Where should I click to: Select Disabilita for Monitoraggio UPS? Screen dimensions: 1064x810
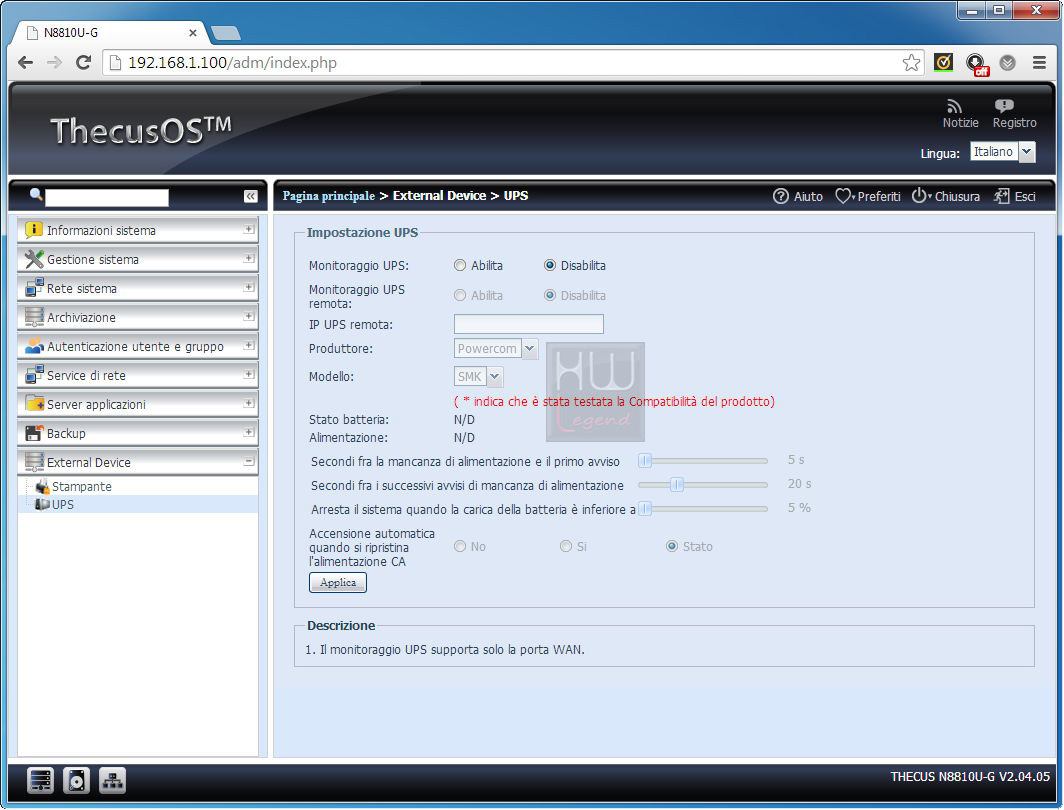[x=550, y=265]
